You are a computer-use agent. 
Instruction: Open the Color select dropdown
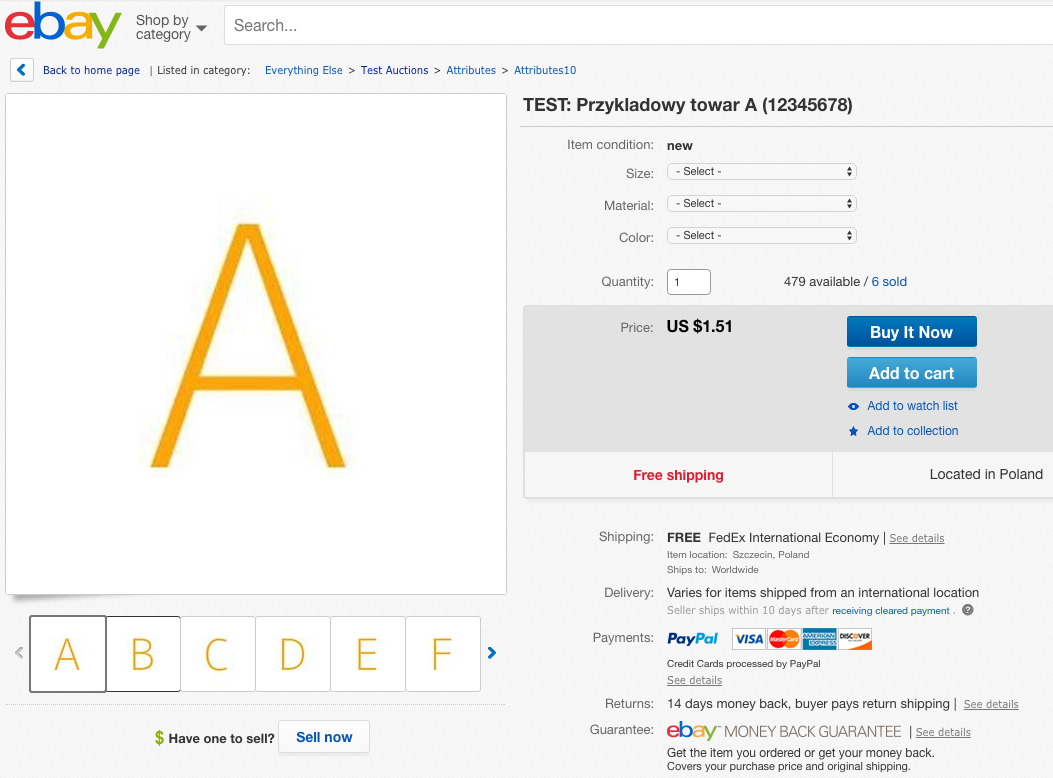click(762, 236)
